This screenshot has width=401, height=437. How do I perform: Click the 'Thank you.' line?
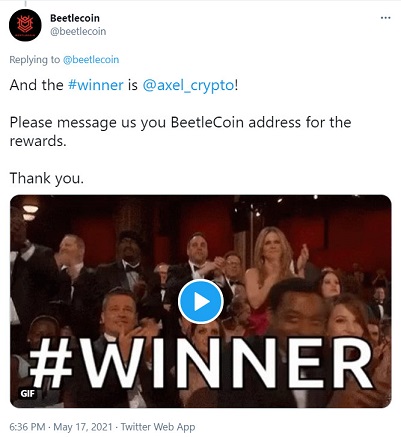(x=47, y=178)
